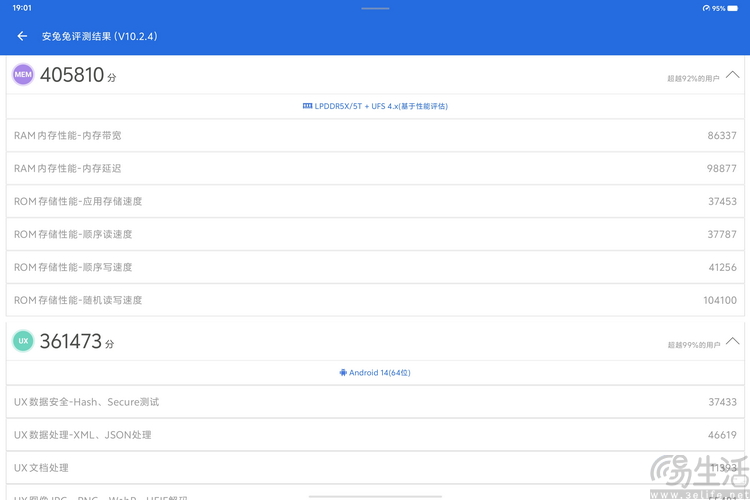Tap the 46619 XML JSON score
This screenshot has height=500, width=750.
pyautogui.click(x=722, y=435)
